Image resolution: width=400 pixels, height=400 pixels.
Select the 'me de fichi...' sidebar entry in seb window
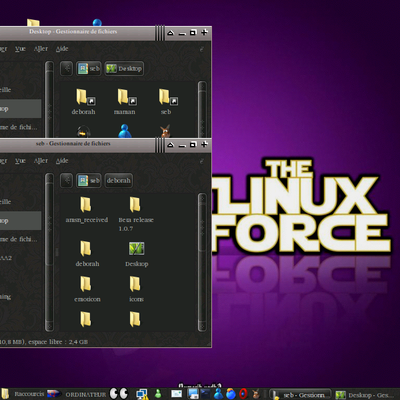(19, 239)
